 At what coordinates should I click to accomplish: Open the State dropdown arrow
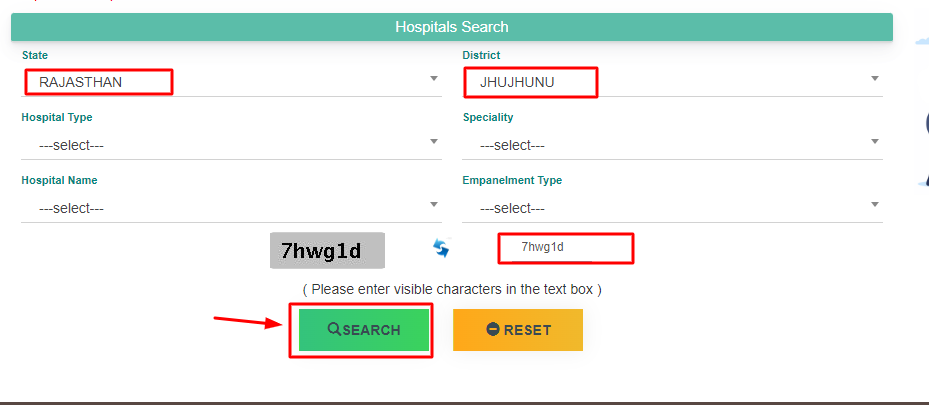(434, 79)
